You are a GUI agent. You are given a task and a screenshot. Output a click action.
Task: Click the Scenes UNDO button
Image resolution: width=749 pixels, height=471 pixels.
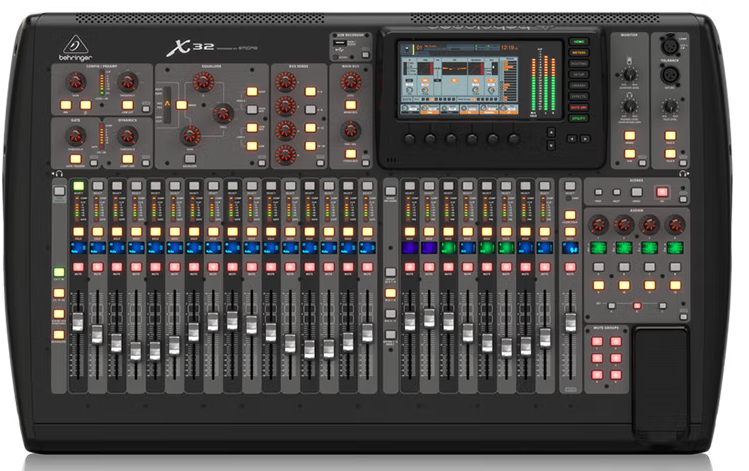636,192
